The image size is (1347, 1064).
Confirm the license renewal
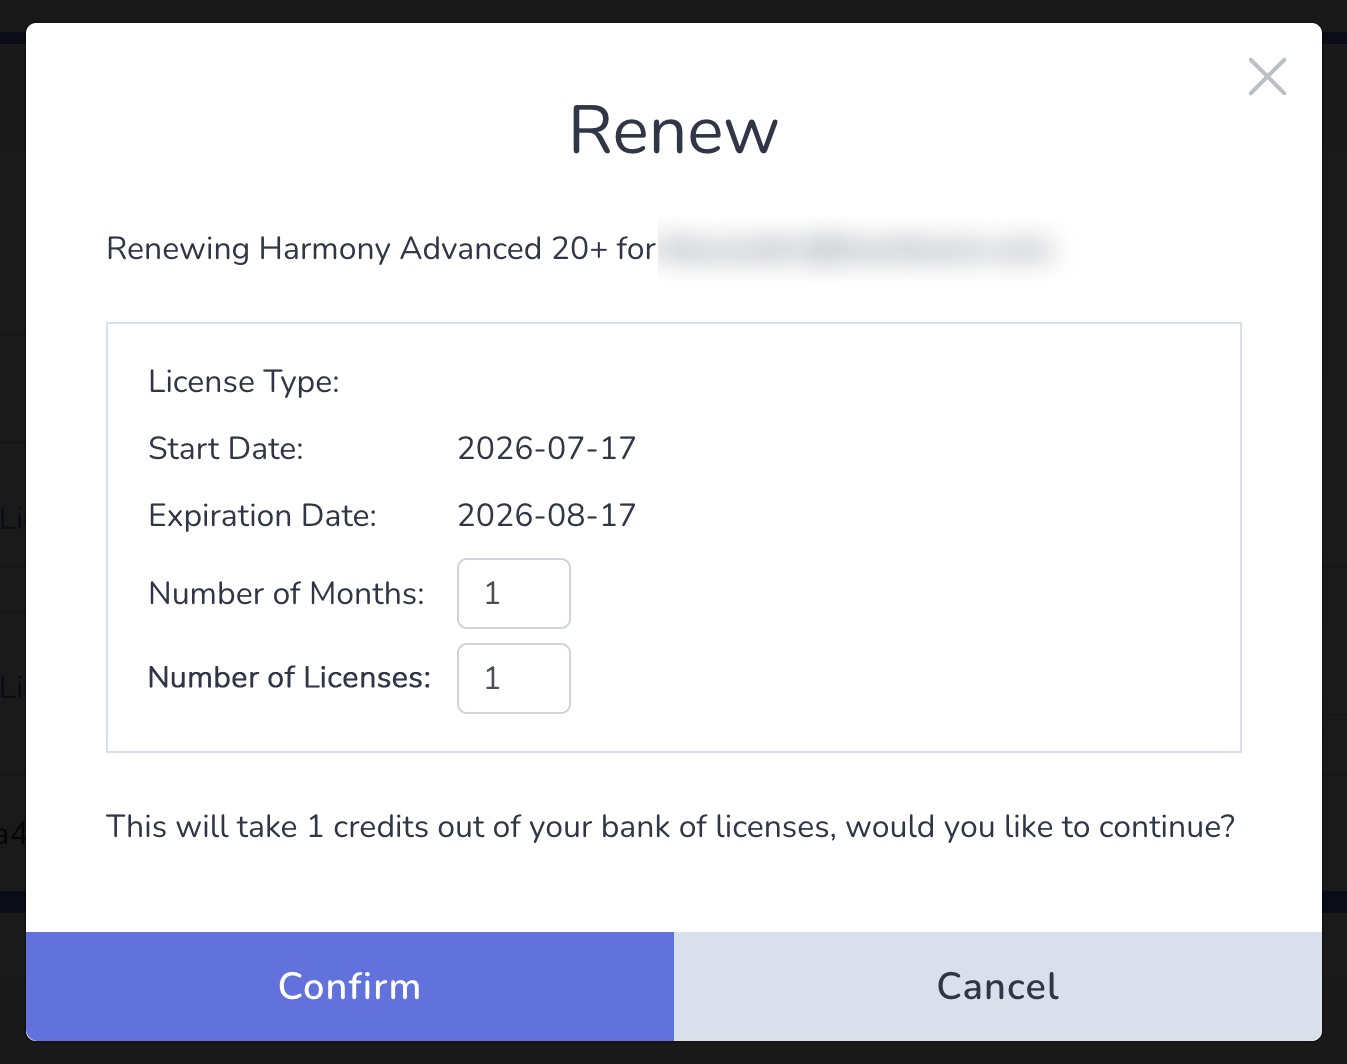(350, 986)
